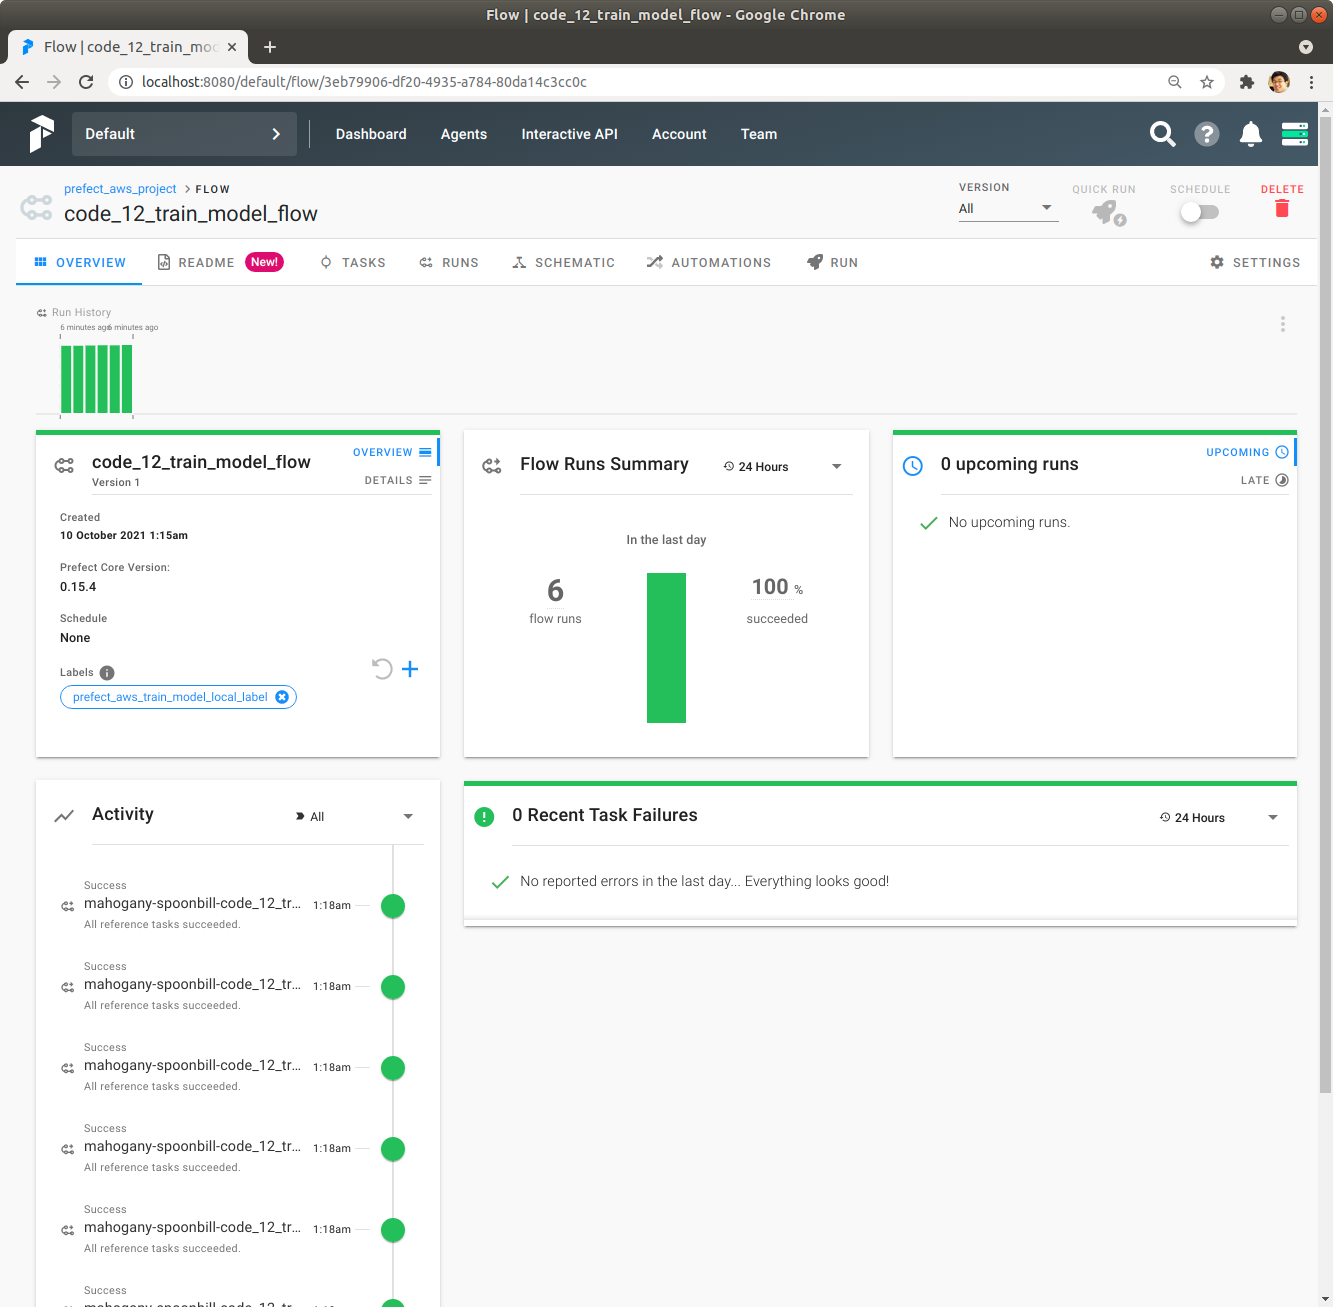Show Upcoming runs view
This screenshot has height=1307, width=1333.
pos(1247,452)
